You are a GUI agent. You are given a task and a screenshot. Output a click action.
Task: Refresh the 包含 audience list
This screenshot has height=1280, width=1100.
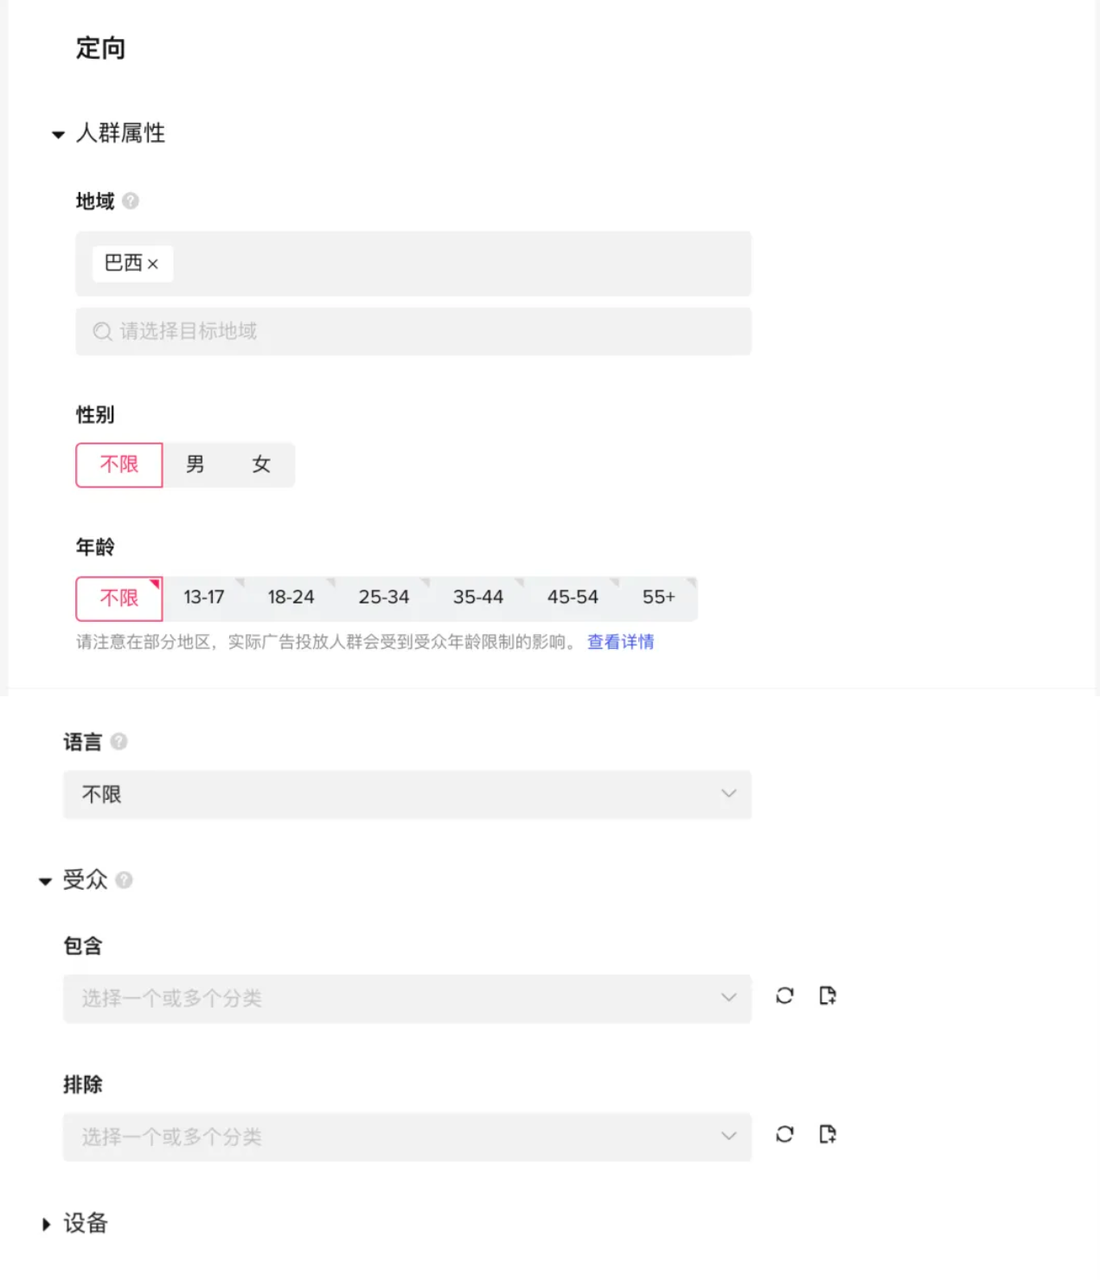785,996
